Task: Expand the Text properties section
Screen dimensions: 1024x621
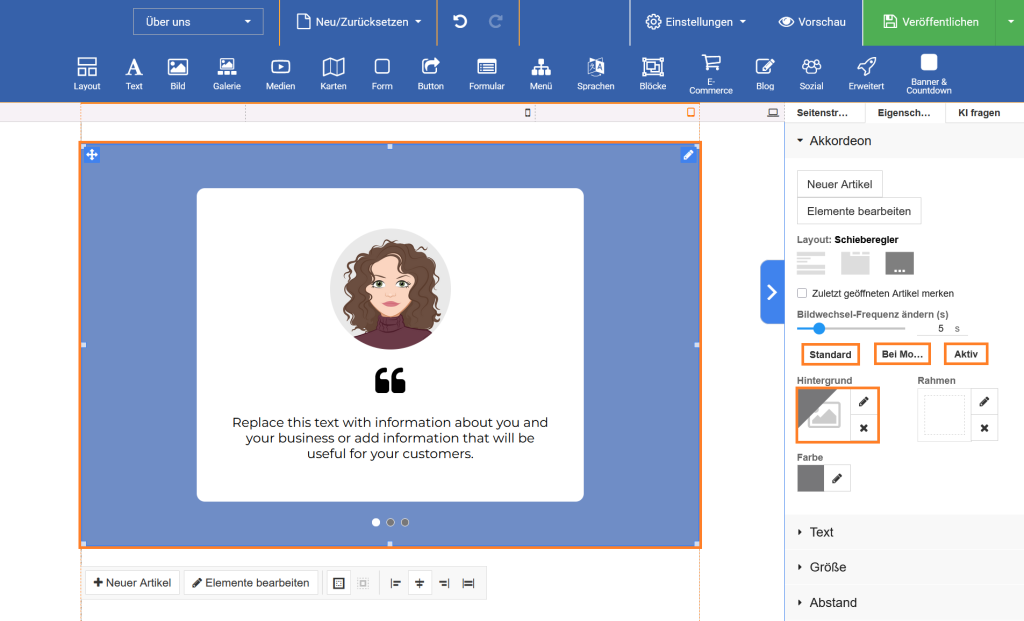Action: pos(821,532)
